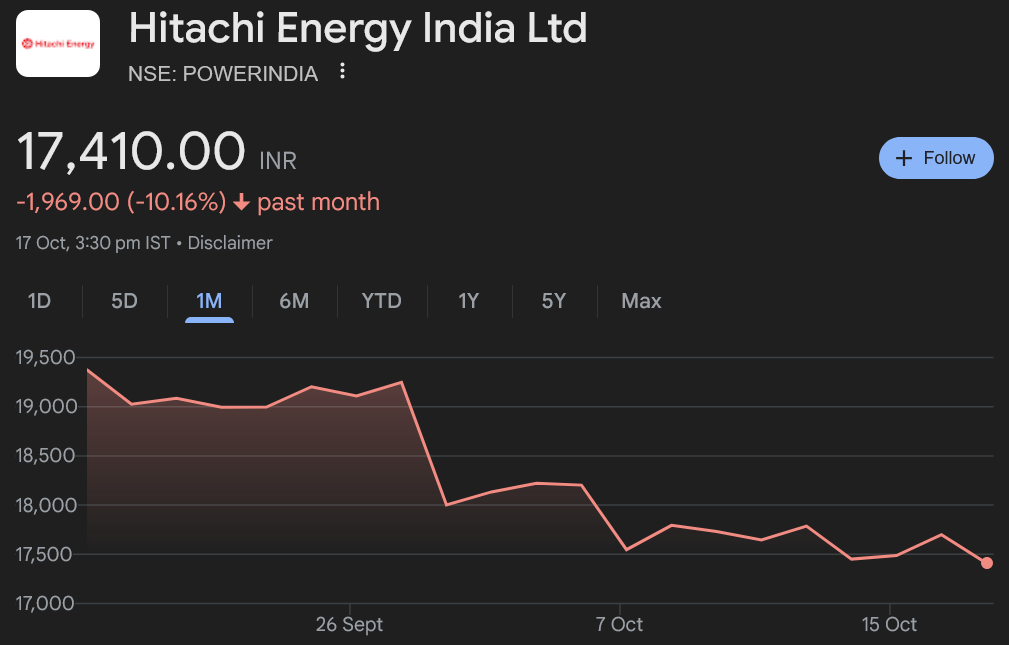Show the 5Y price history
Screen dimensions: 1009x645
click(554, 301)
